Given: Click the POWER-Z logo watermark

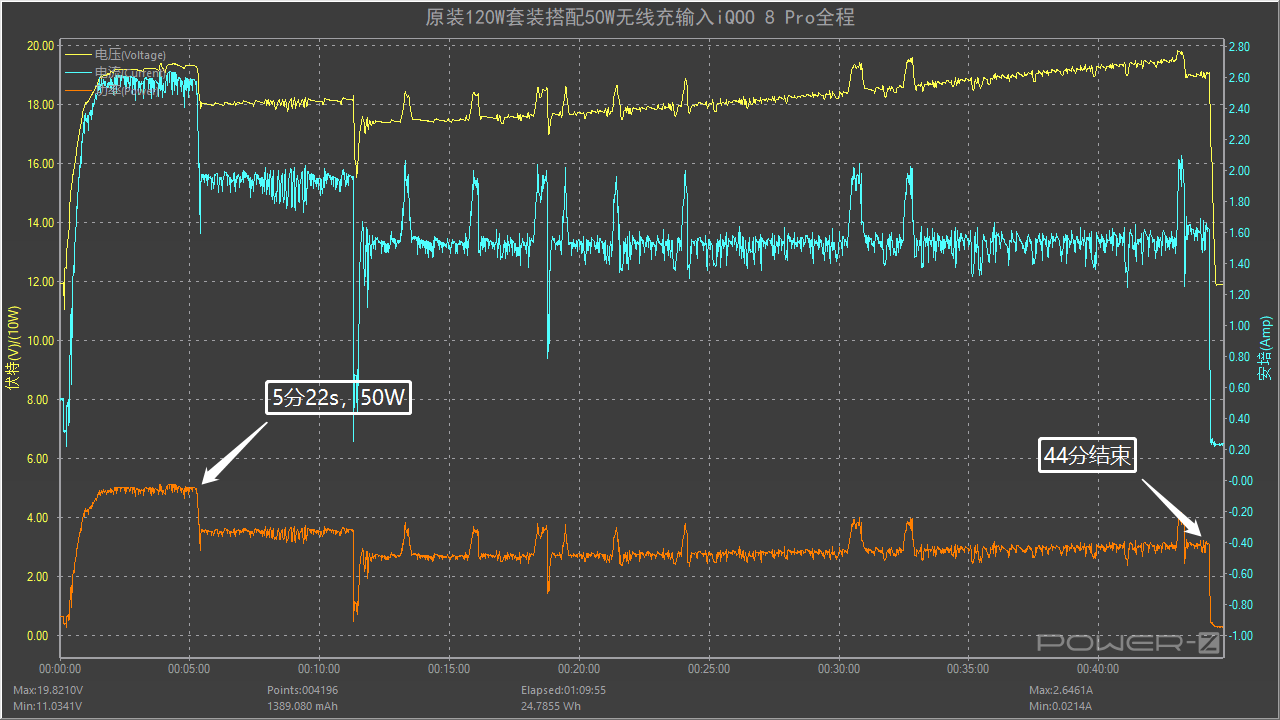Looking at the screenshot, I should click(x=1129, y=643).
